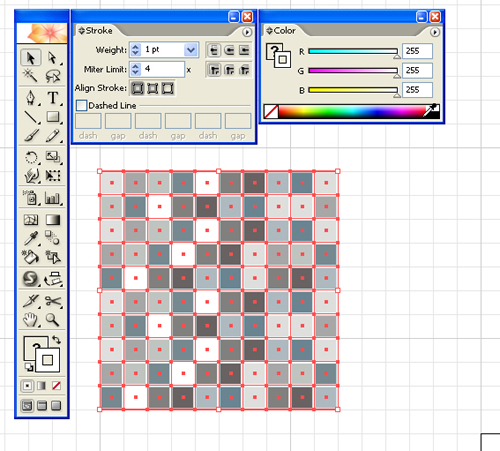Select the Eraser tool beside the S icon
Image resolution: width=500 pixels, height=451 pixels.
point(52,279)
